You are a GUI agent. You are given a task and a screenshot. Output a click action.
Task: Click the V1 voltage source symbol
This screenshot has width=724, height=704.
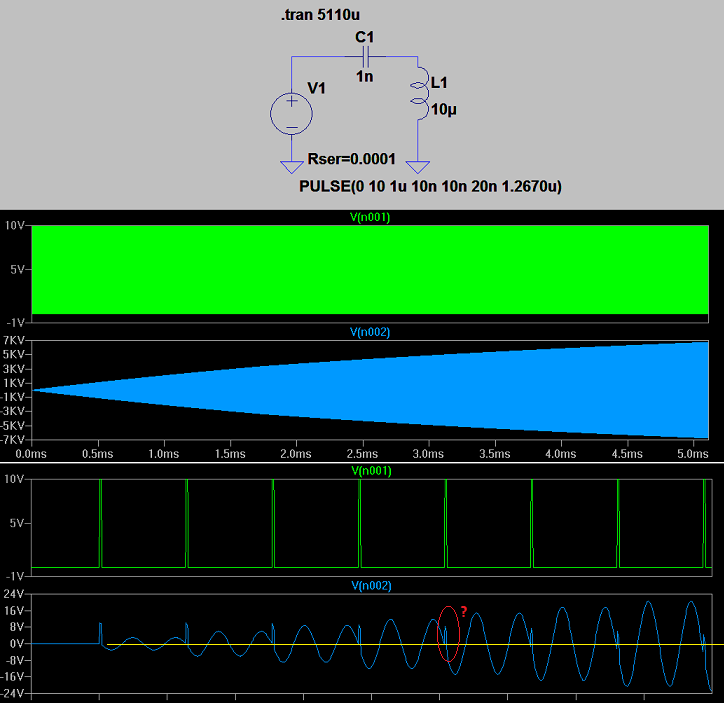[x=291, y=114]
